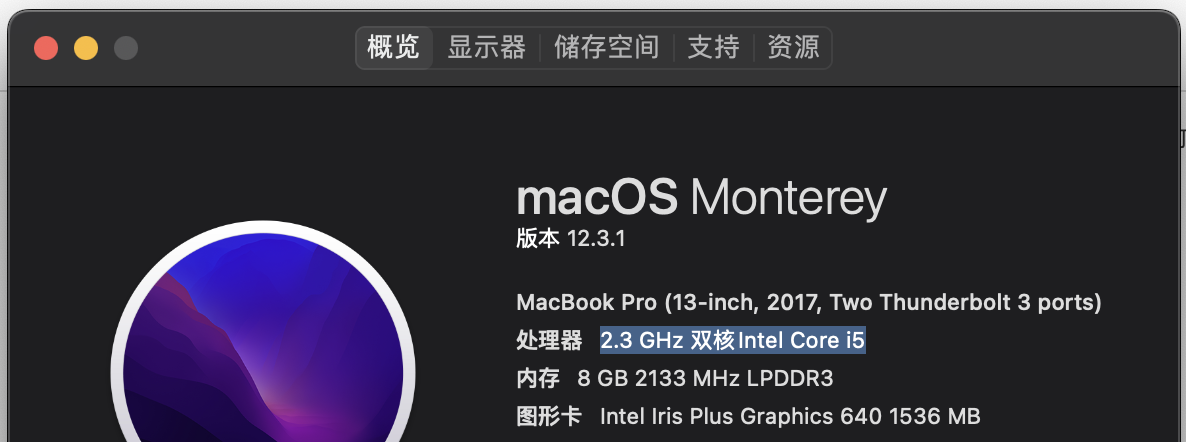Viewport: 1186px width, 442px height.
Task: Show the 资源 tab
Action: tap(793, 47)
